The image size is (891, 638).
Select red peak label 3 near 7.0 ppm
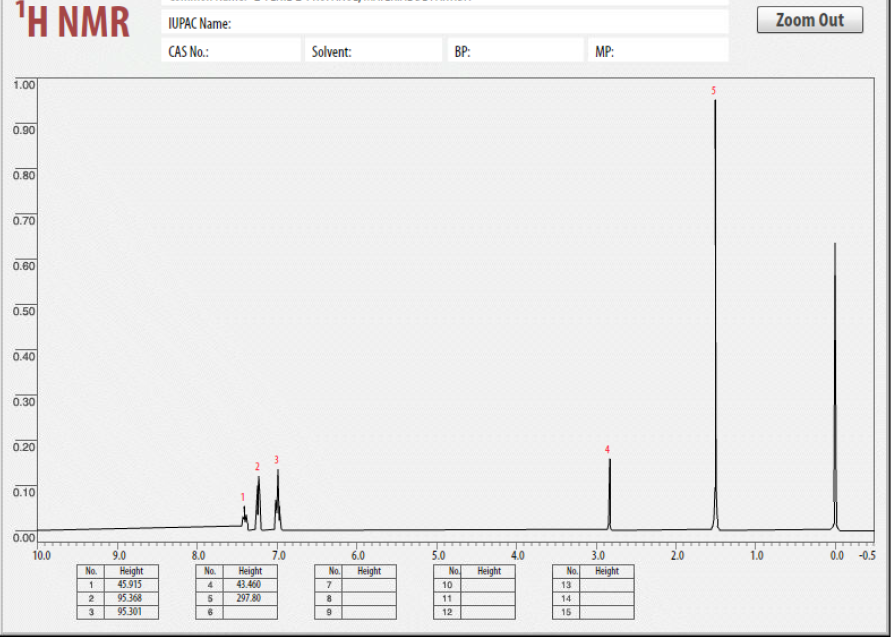275,462
